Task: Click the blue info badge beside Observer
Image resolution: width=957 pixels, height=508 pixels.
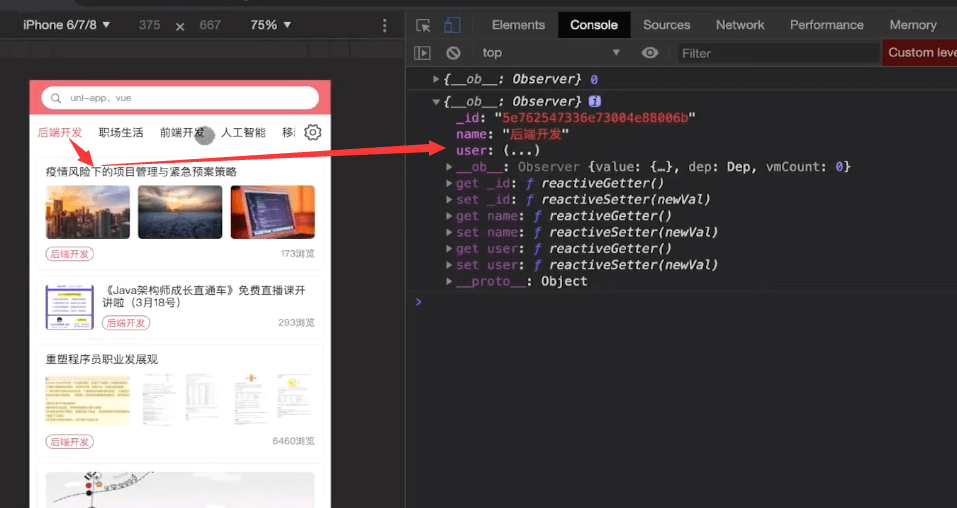Action: pyautogui.click(x=594, y=101)
